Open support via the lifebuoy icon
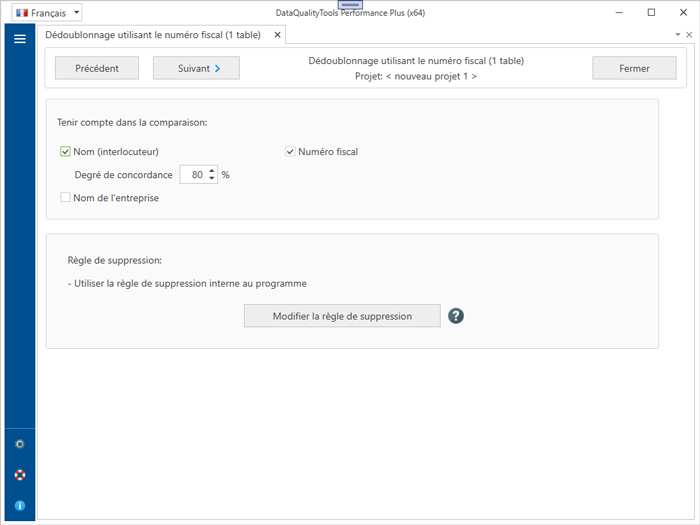Viewport: 700px width, 525px height. click(20, 475)
